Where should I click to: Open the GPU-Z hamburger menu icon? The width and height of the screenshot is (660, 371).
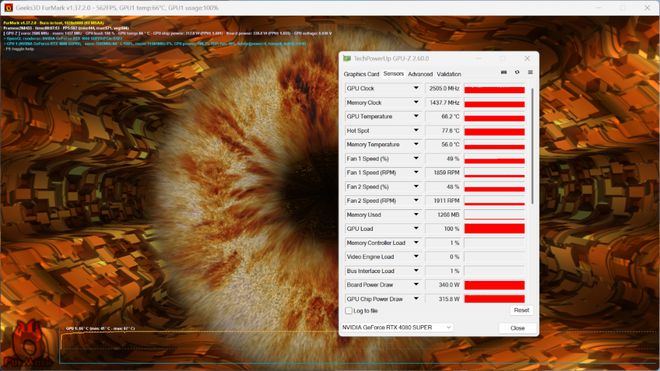pos(530,72)
